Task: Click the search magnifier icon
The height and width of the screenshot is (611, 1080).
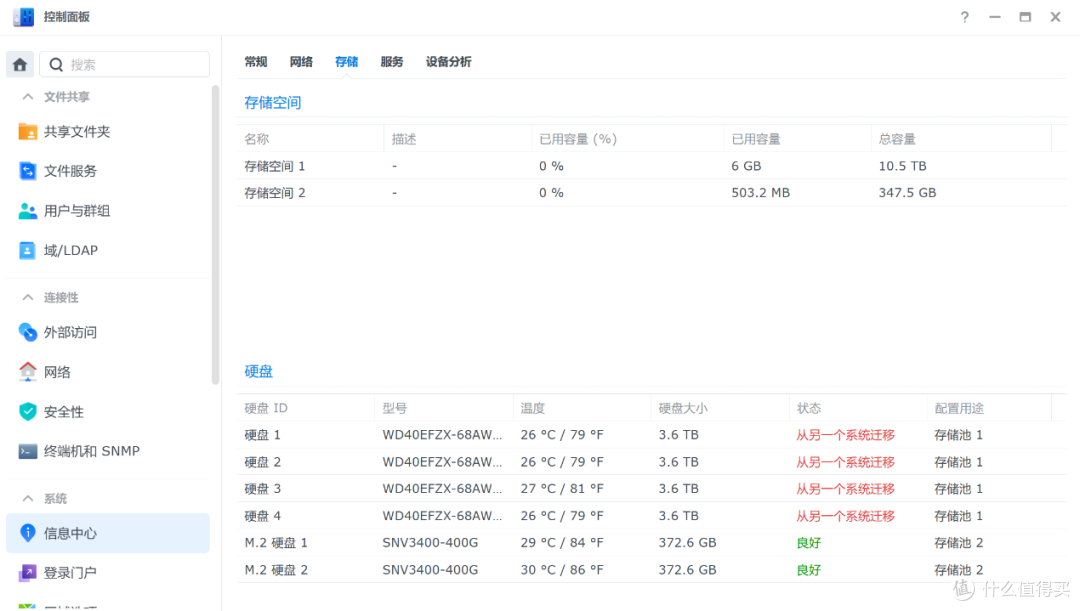Action: point(56,65)
